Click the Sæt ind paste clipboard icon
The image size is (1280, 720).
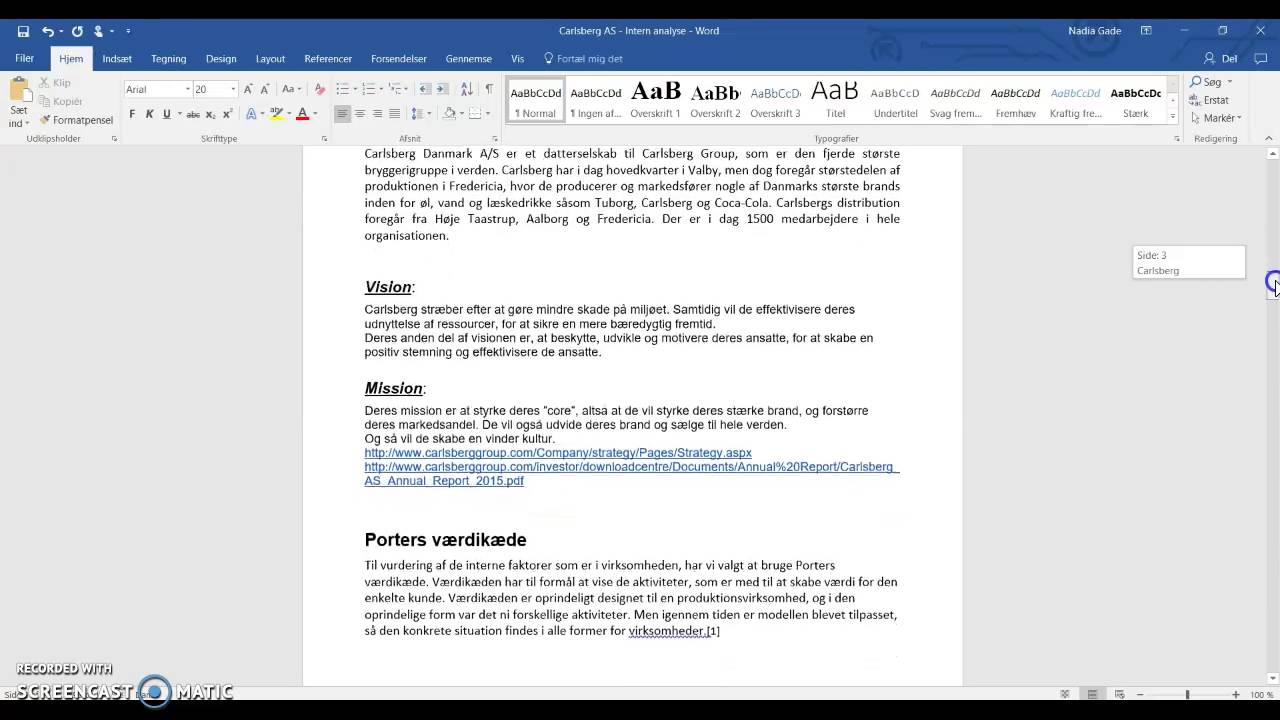pyautogui.click(x=19, y=91)
